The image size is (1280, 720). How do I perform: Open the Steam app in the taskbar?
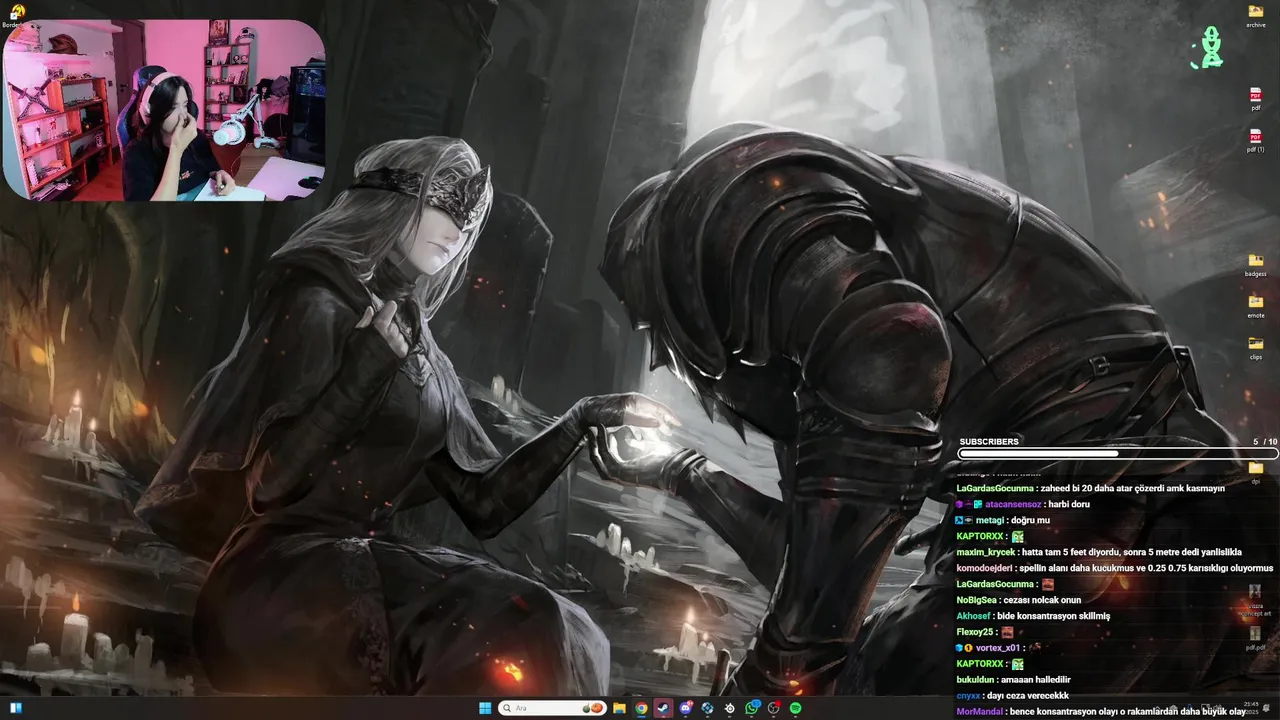click(x=663, y=708)
